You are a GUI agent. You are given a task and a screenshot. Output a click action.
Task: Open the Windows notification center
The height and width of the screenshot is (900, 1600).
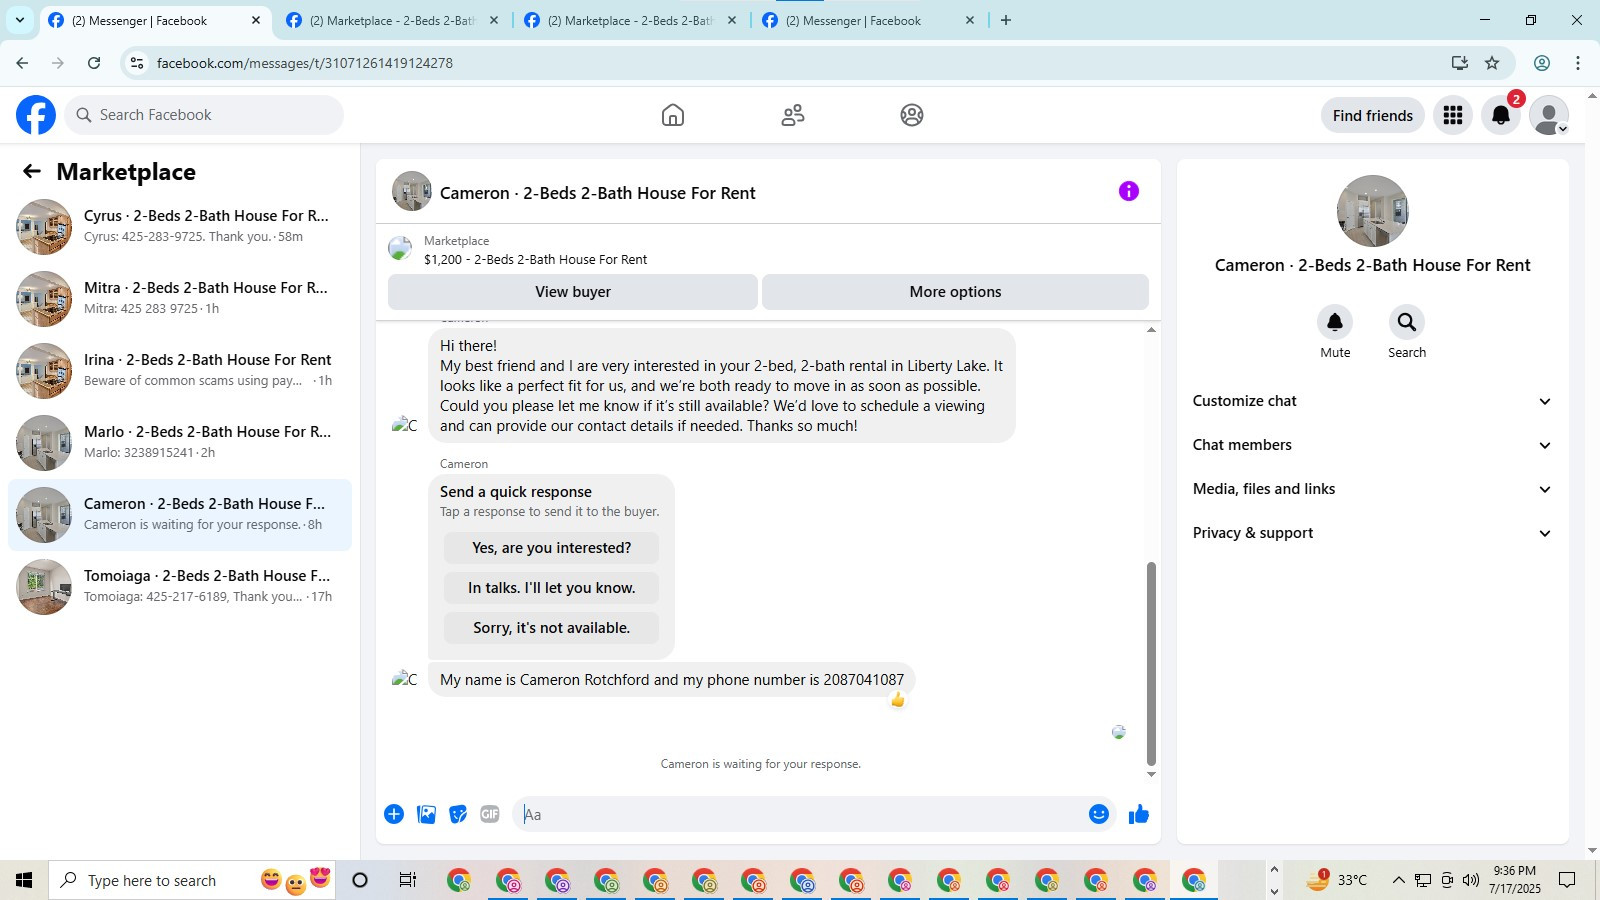point(1567,880)
